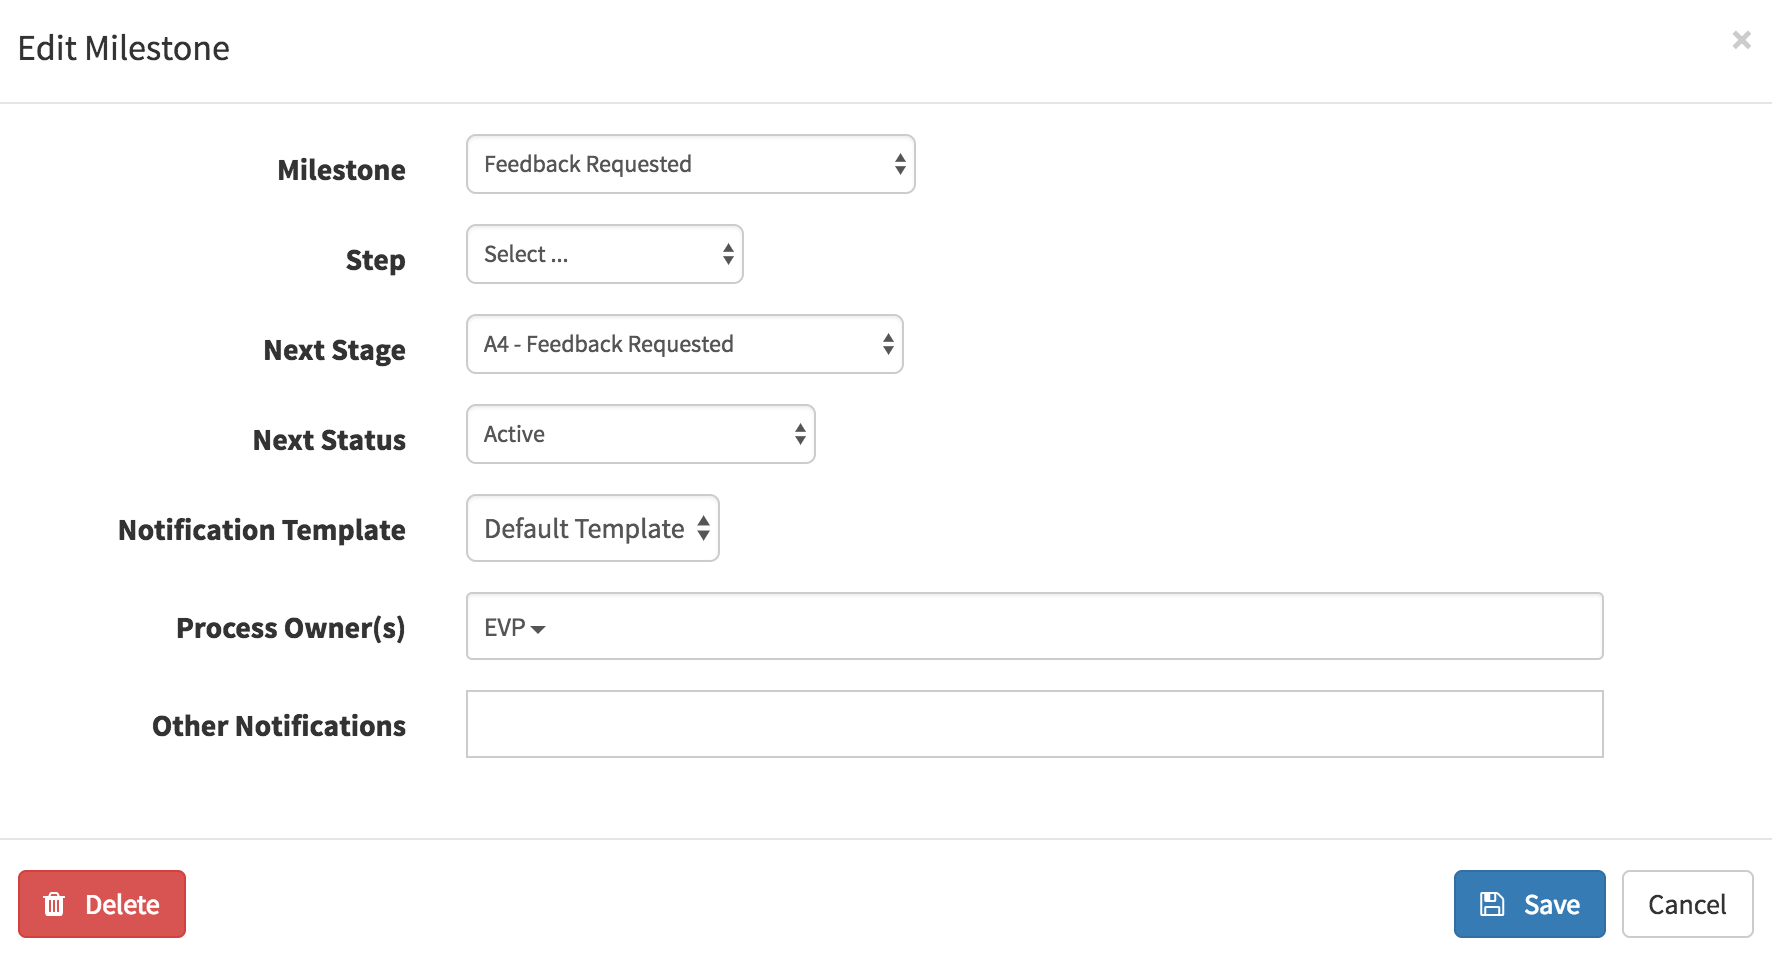This screenshot has height=964, width=1772.
Task: Click the X icon to dismiss Edit Milestone
Action: click(1741, 40)
